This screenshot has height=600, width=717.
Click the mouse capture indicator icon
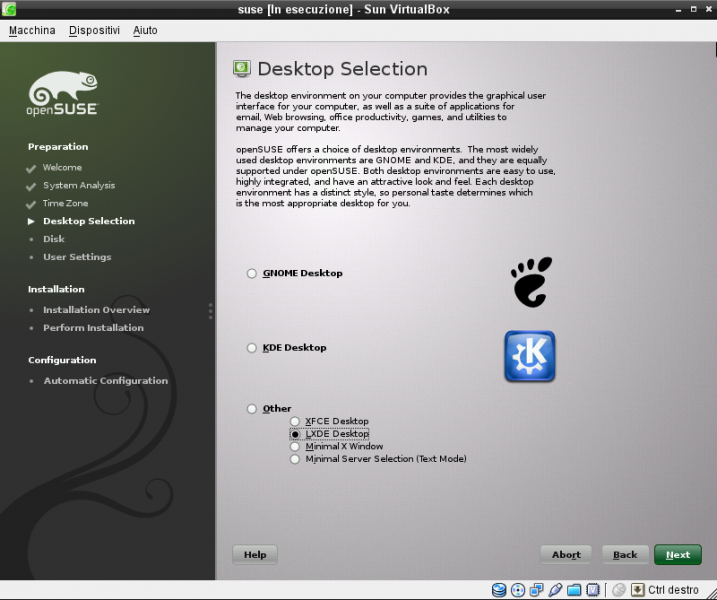tap(619, 590)
